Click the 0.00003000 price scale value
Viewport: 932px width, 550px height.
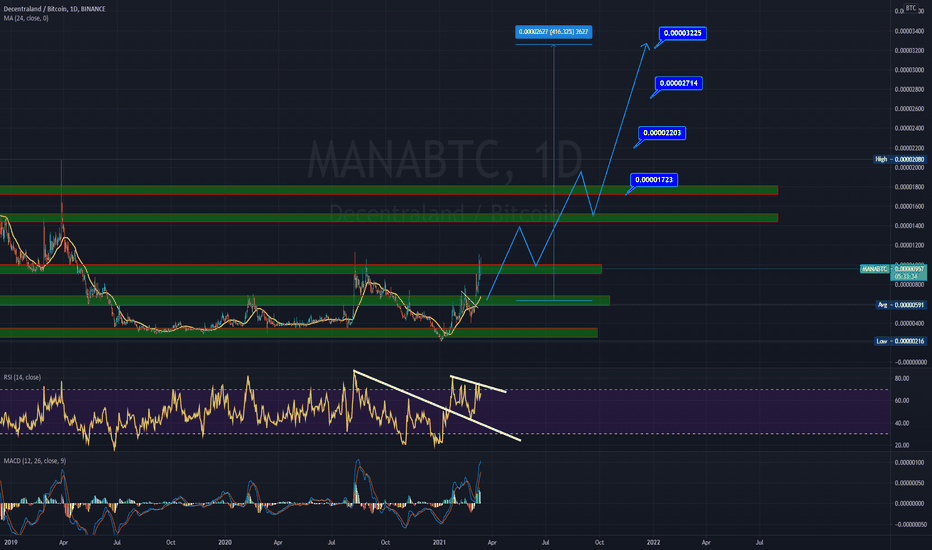point(909,70)
